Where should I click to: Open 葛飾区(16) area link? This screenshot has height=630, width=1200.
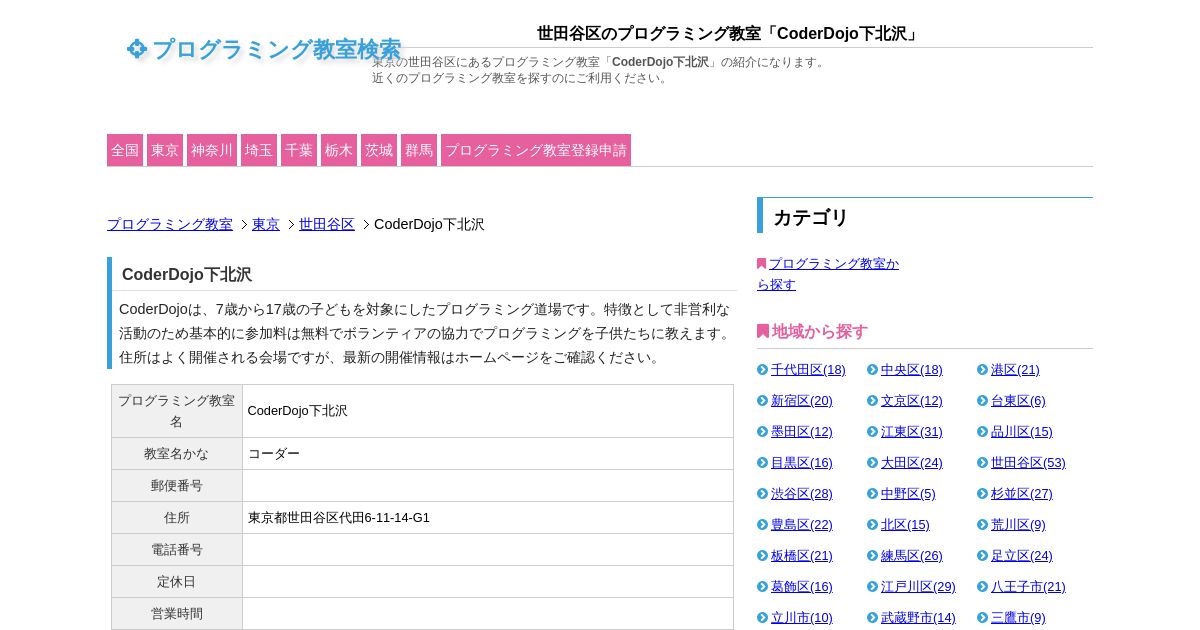point(802,587)
